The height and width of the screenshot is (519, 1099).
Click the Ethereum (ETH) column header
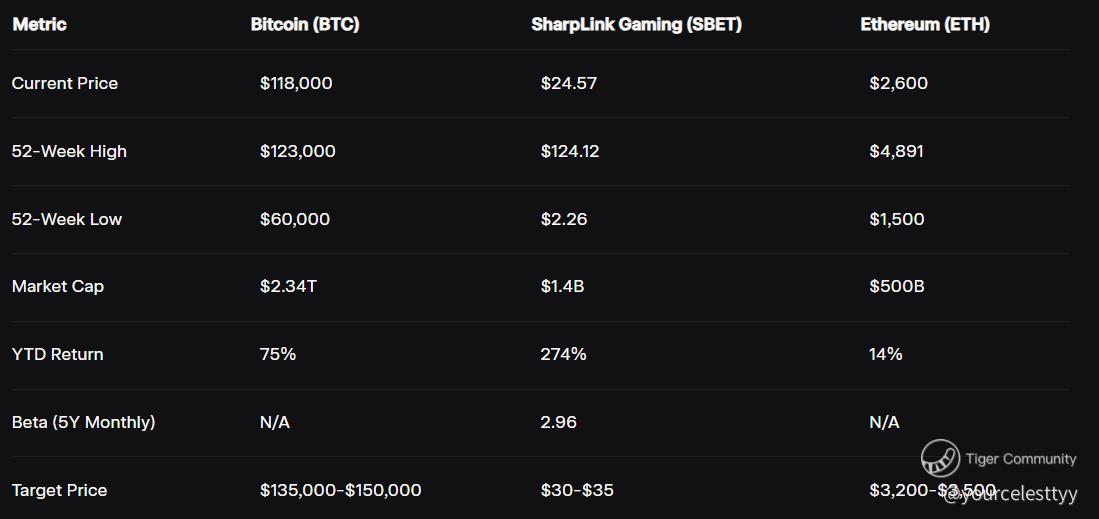(925, 25)
